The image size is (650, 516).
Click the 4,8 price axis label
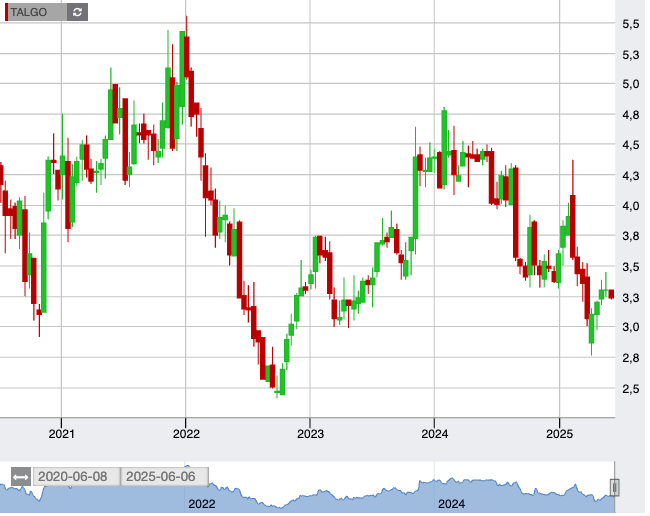tap(631, 115)
